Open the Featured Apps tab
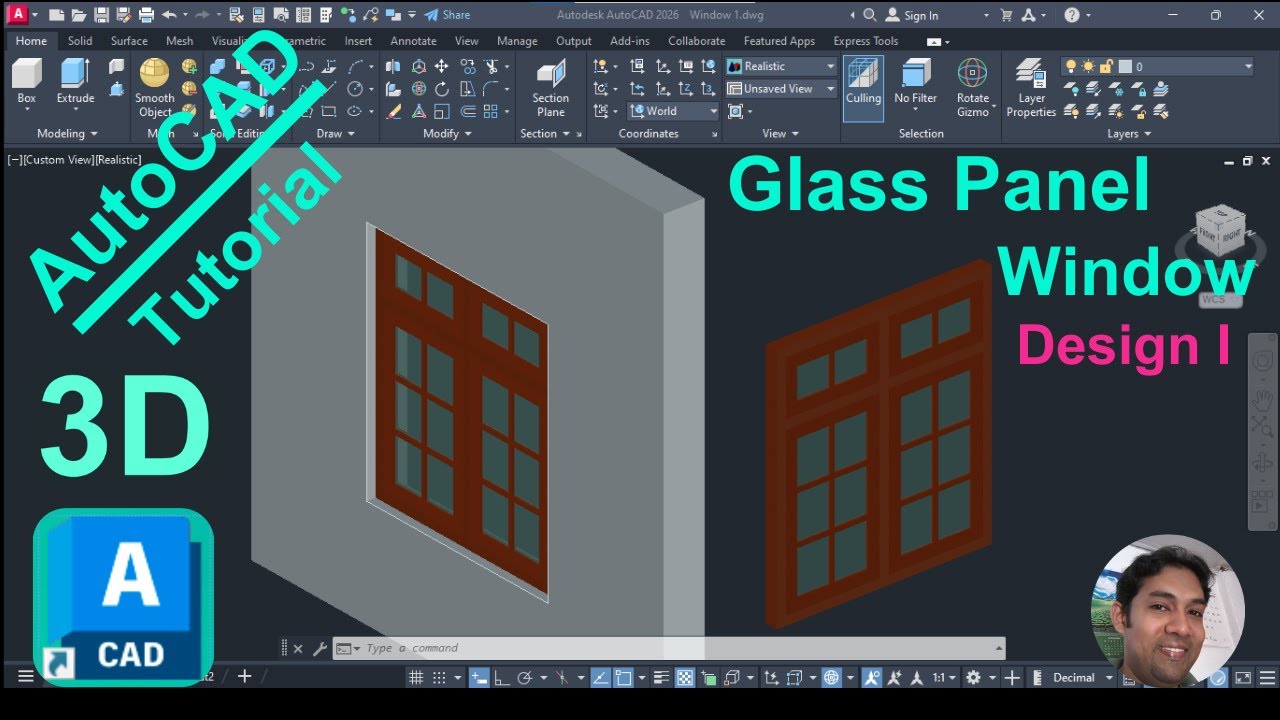Image resolution: width=1280 pixels, height=720 pixels. click(779, 41)
